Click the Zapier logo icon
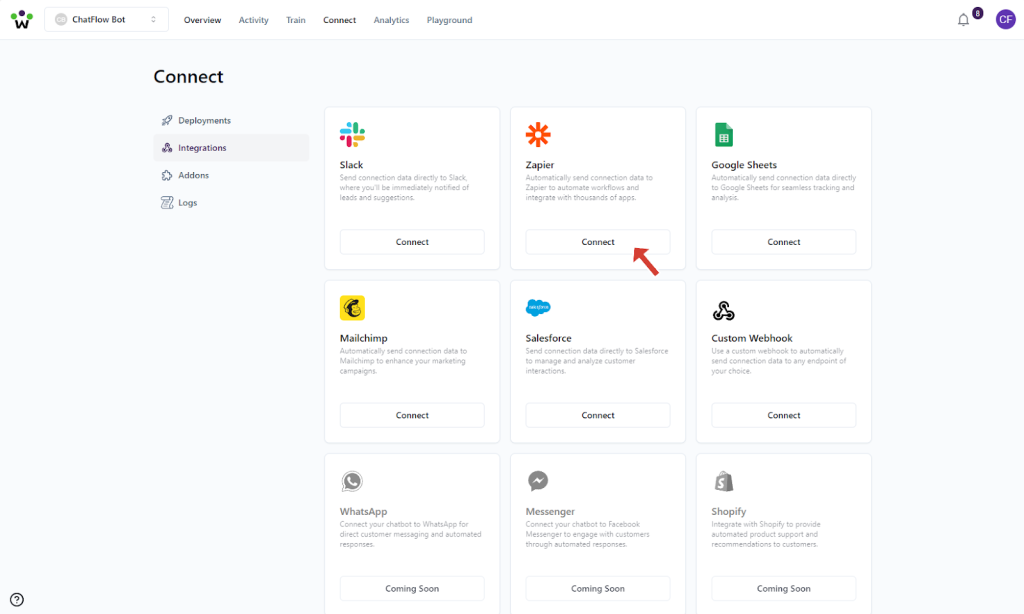 pyautogui.click(x=538, y=135)
